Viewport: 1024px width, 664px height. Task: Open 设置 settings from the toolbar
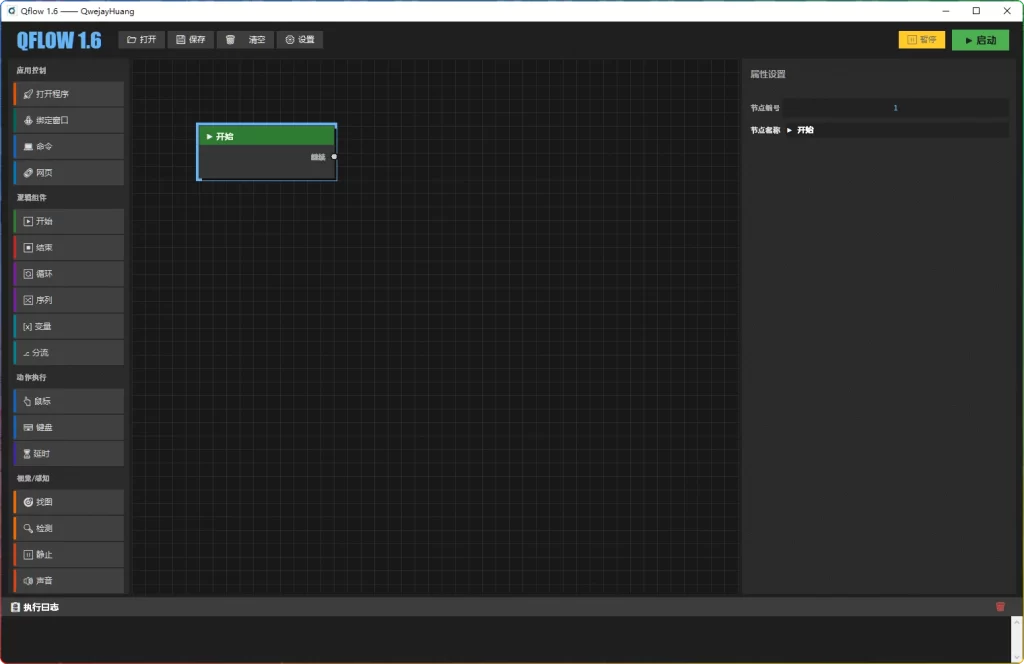tap(299, 40)
